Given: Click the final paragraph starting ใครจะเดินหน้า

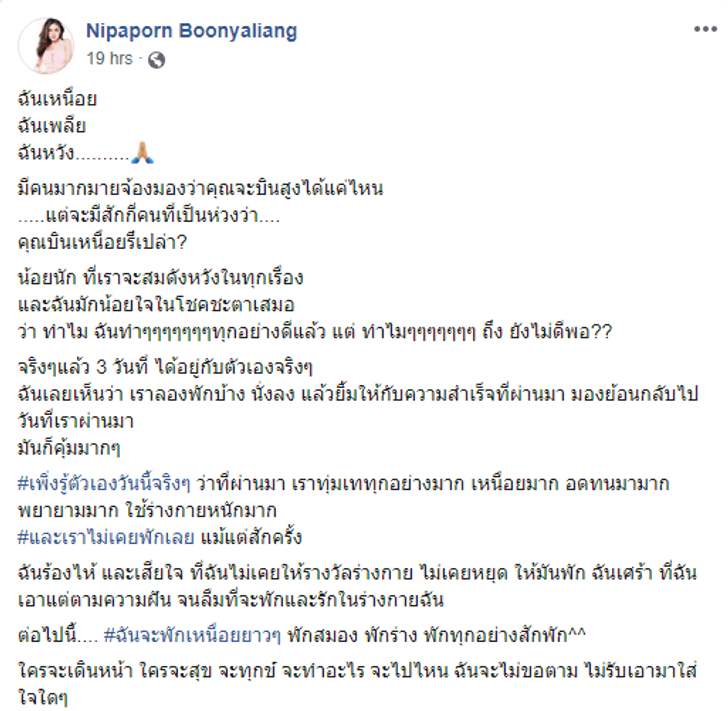Looking at the screenshot, I should tap(357, 685).
